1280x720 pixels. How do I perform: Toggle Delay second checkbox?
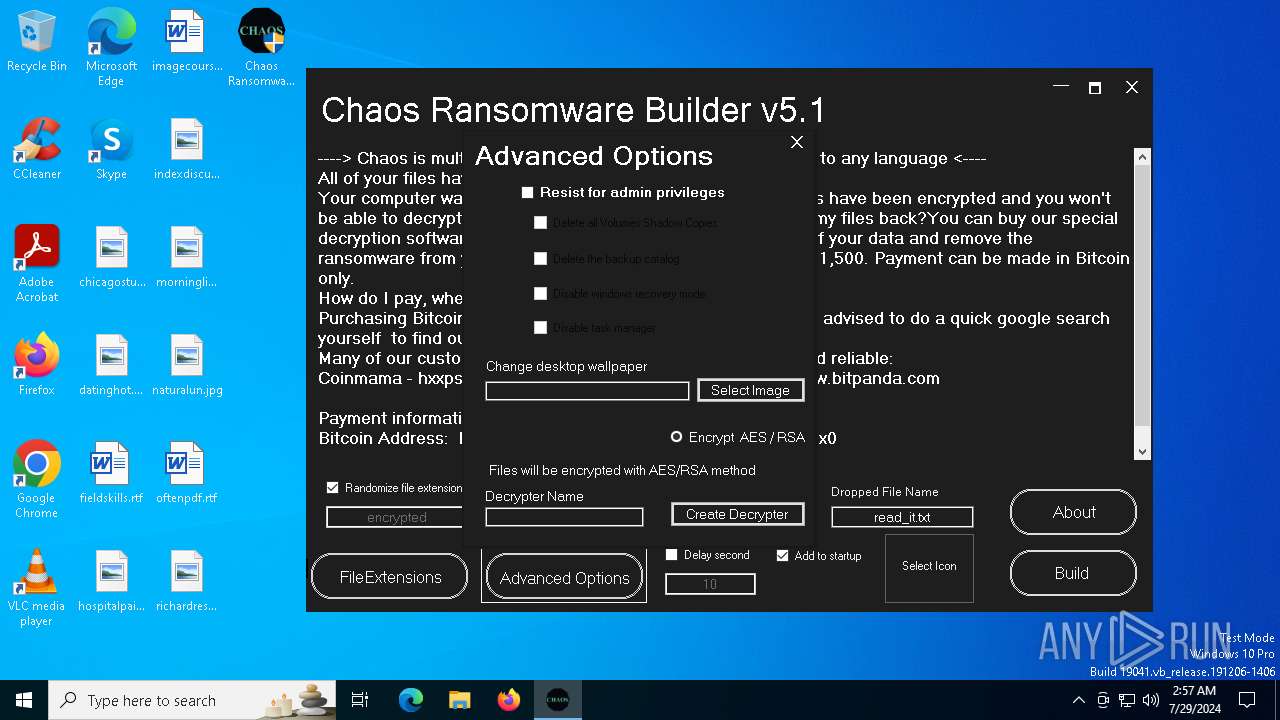[x=672, y=555]
